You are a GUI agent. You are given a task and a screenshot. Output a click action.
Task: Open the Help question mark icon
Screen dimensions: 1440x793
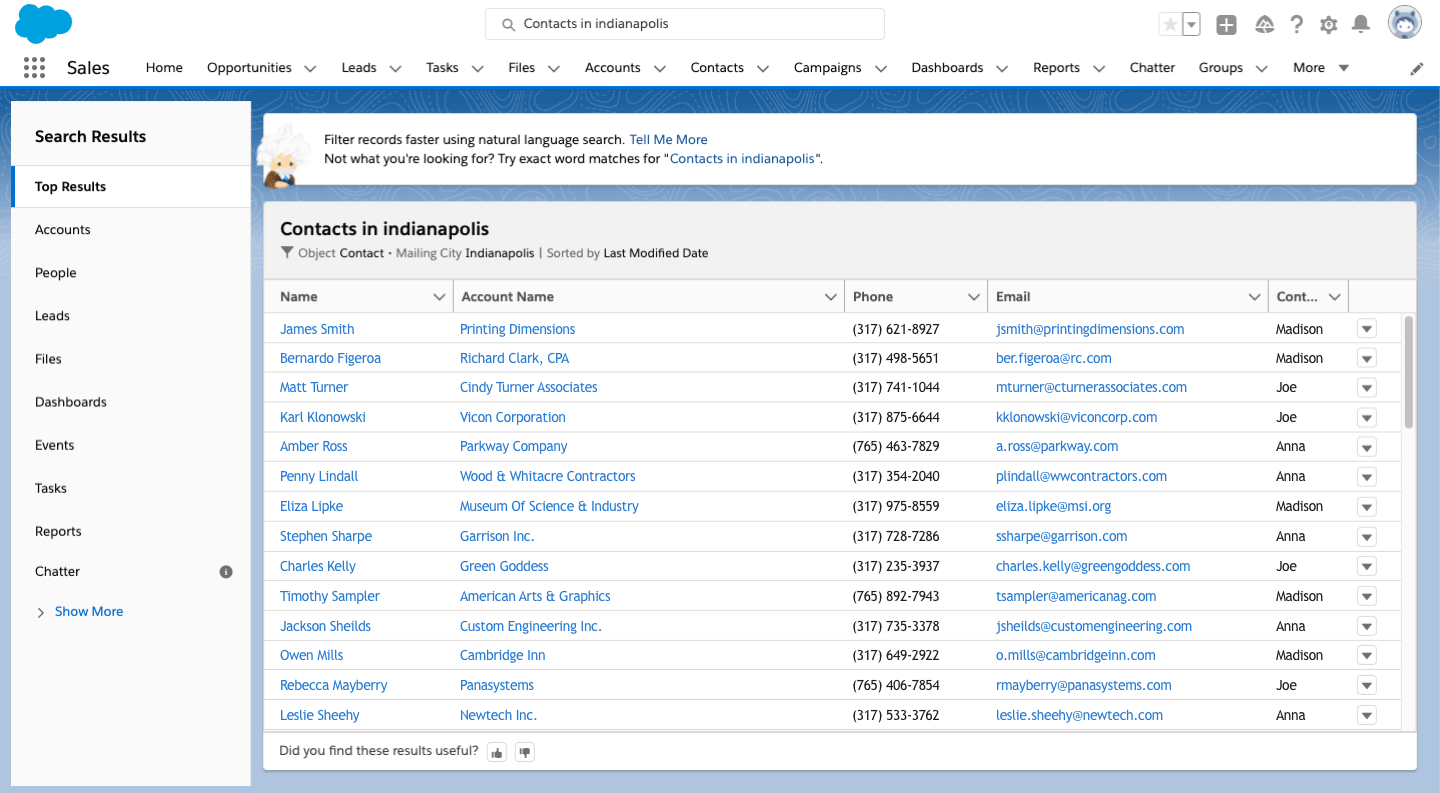pyautogui.click(x=1296, y=25)
